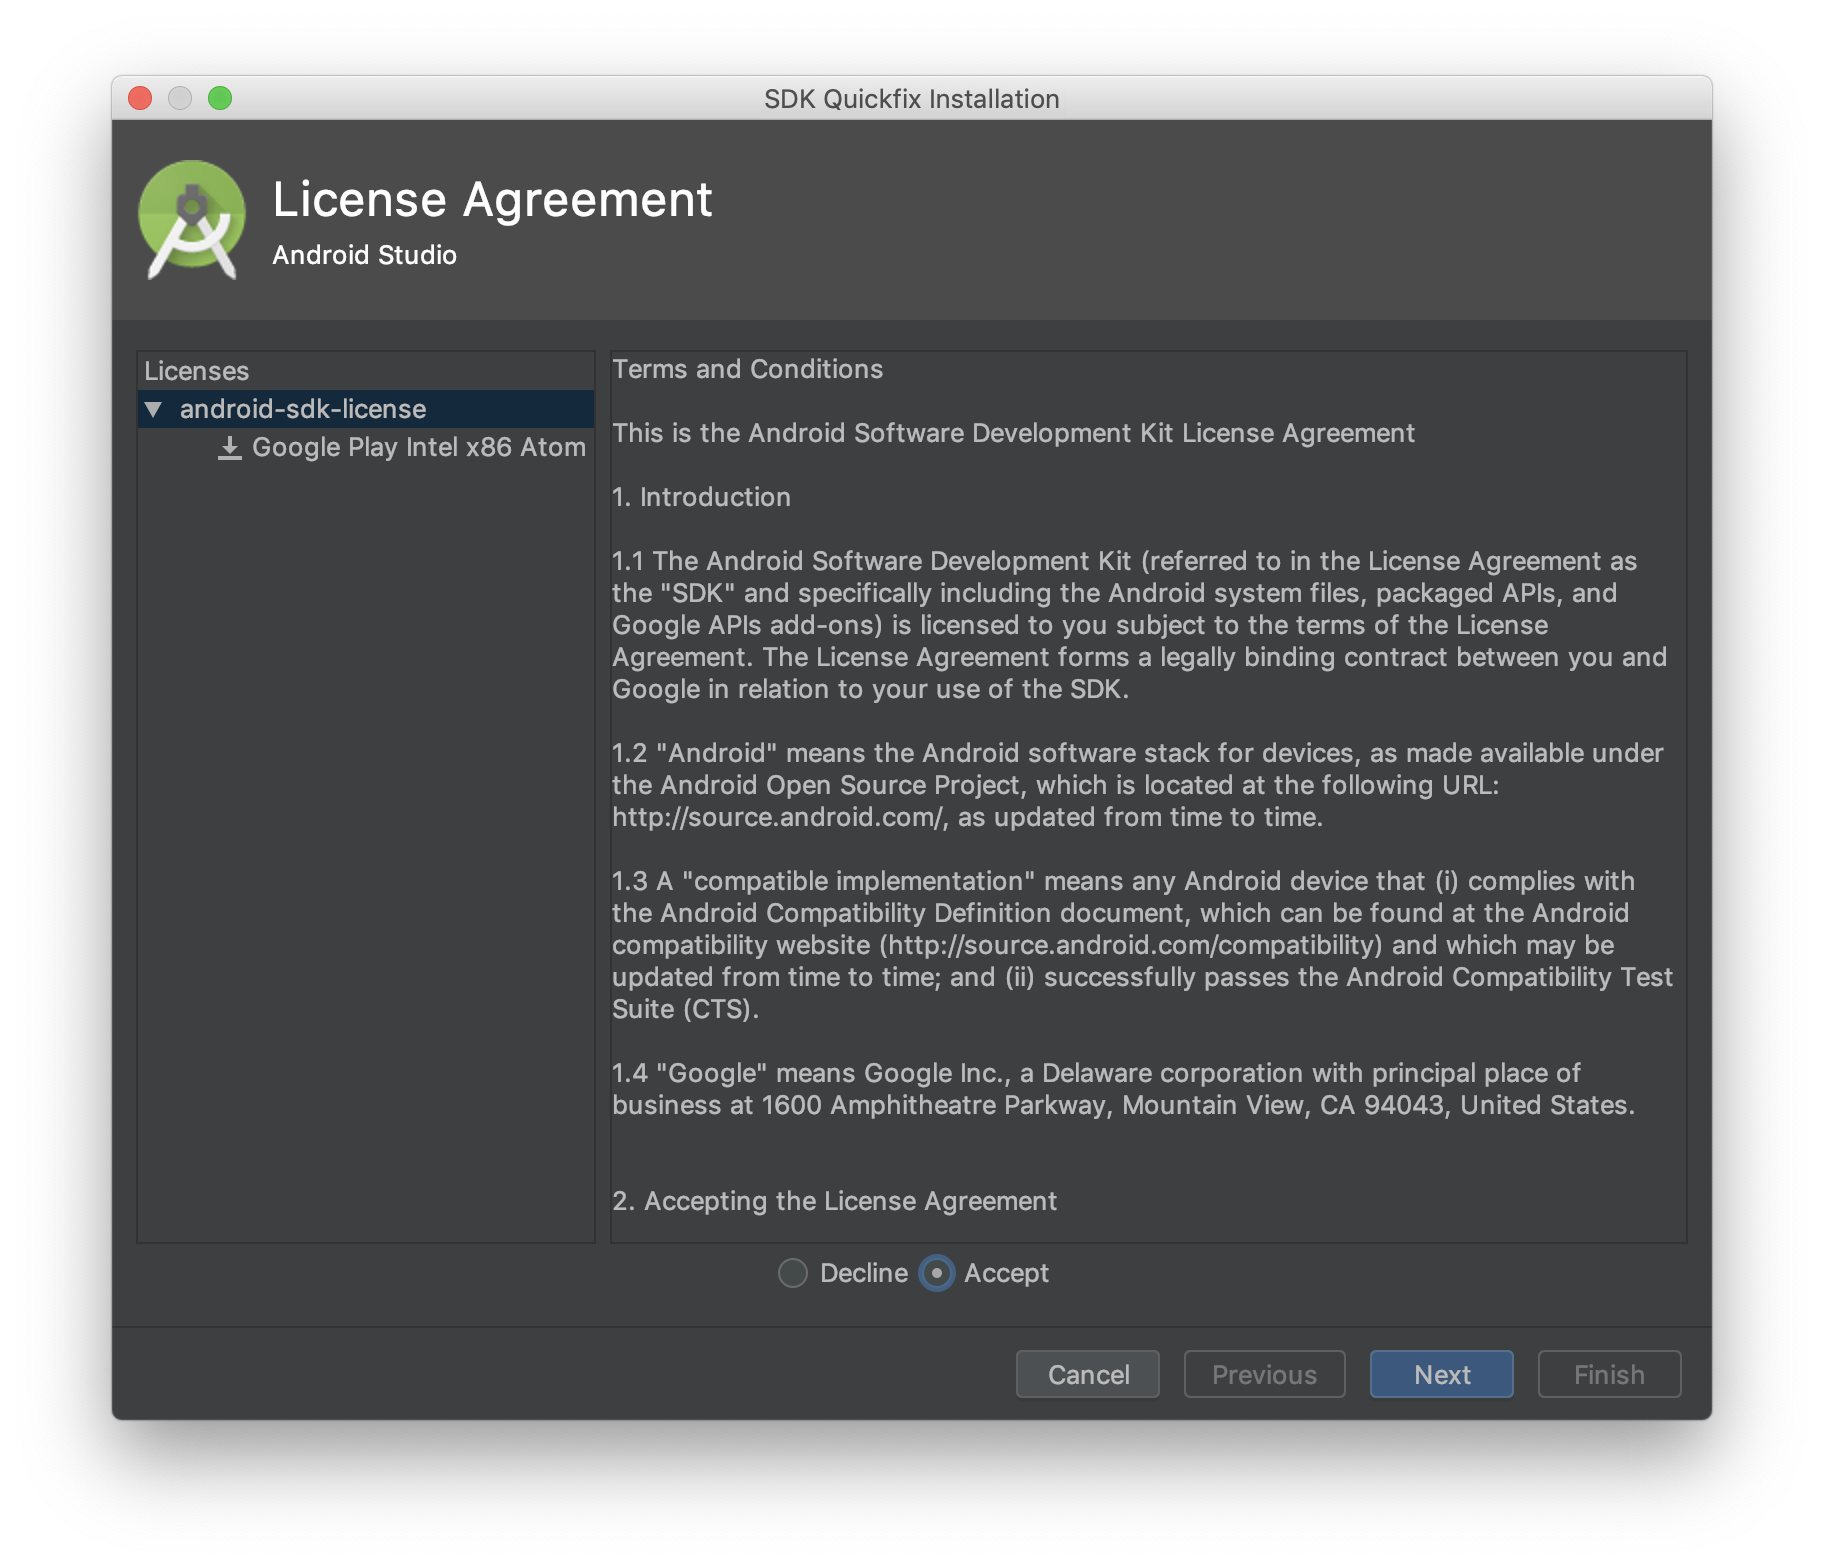
Task: Click '2. Accepting the License Agreement' heading
Action: coord(835,1201)
